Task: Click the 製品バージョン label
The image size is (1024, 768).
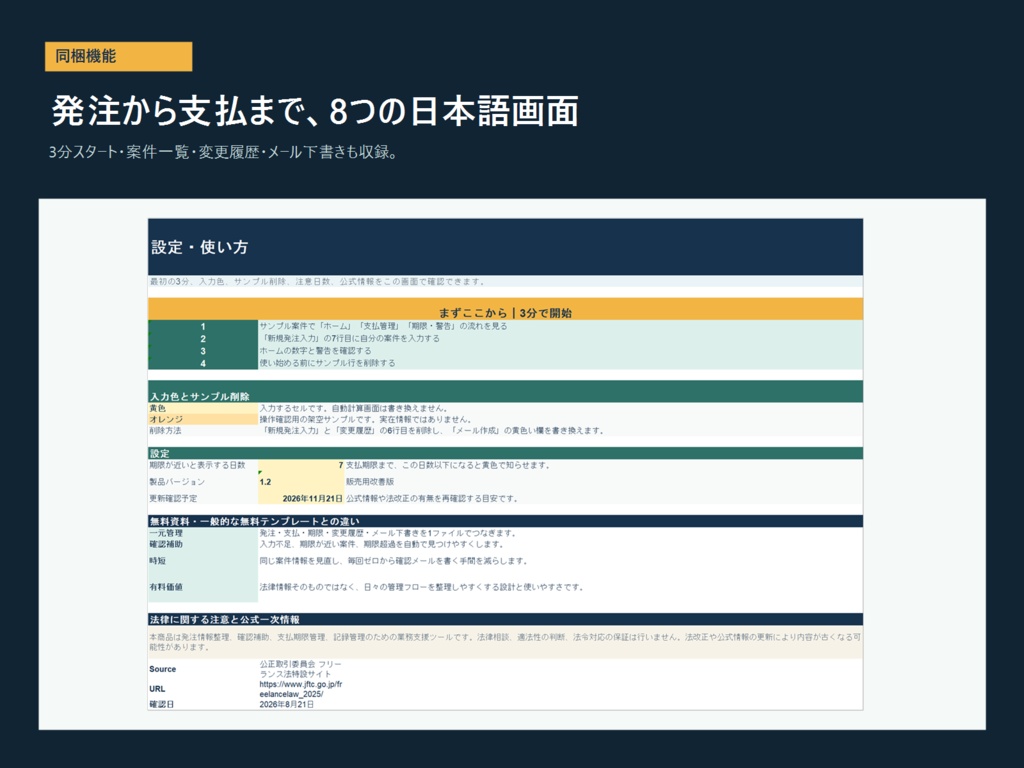Action: click(x=177, y=482)
